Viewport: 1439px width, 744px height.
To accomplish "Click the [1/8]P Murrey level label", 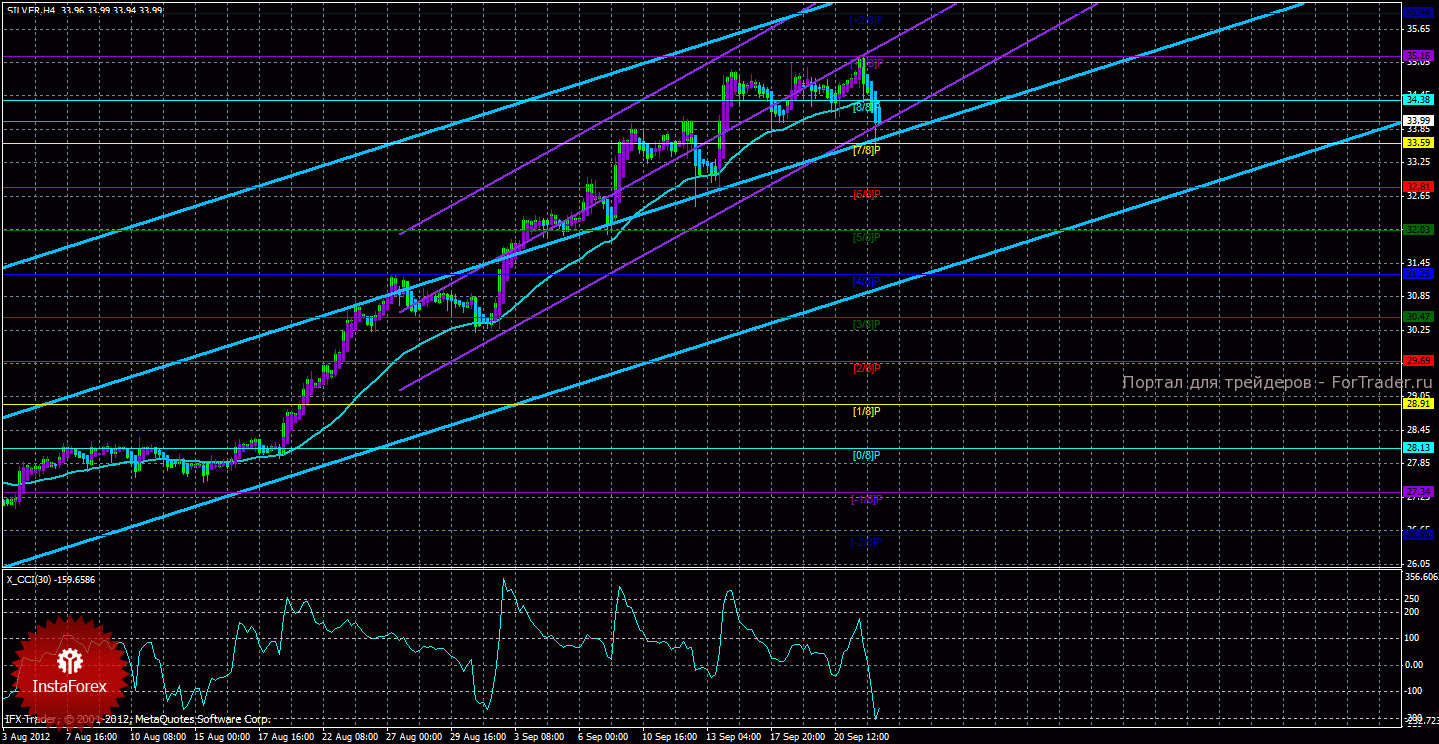I will tap(865, 411).
